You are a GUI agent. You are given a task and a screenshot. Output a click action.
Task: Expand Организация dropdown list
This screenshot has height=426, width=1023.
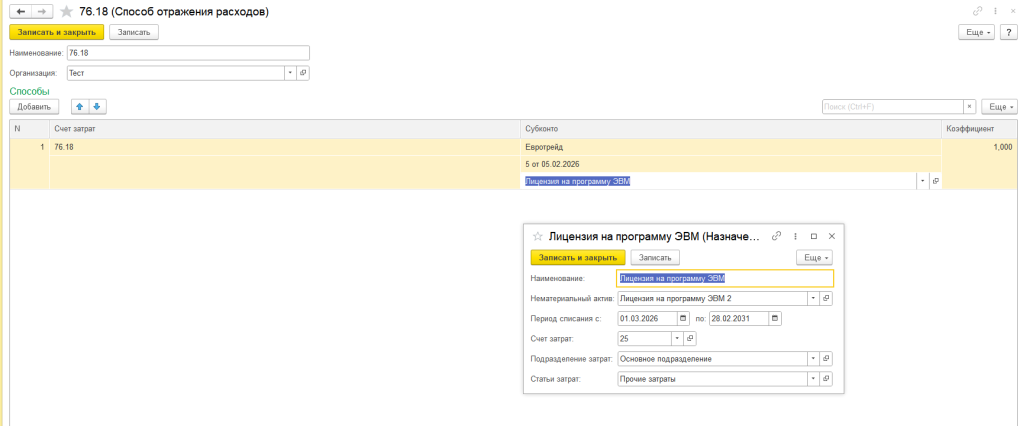[291, 73]
